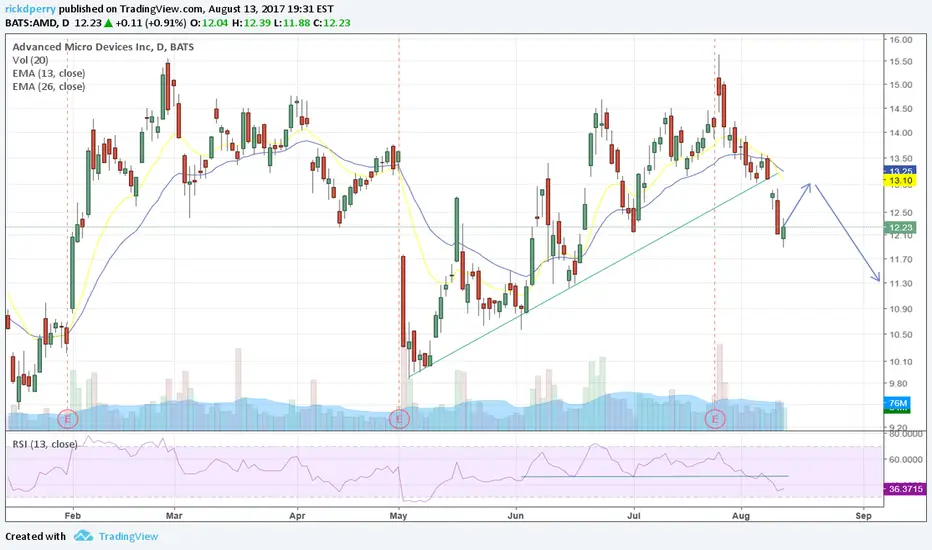This screenshot has height=550, width=932.
Task: Click the TradingView cloud logo icon
Action: [x=83, y=536]
